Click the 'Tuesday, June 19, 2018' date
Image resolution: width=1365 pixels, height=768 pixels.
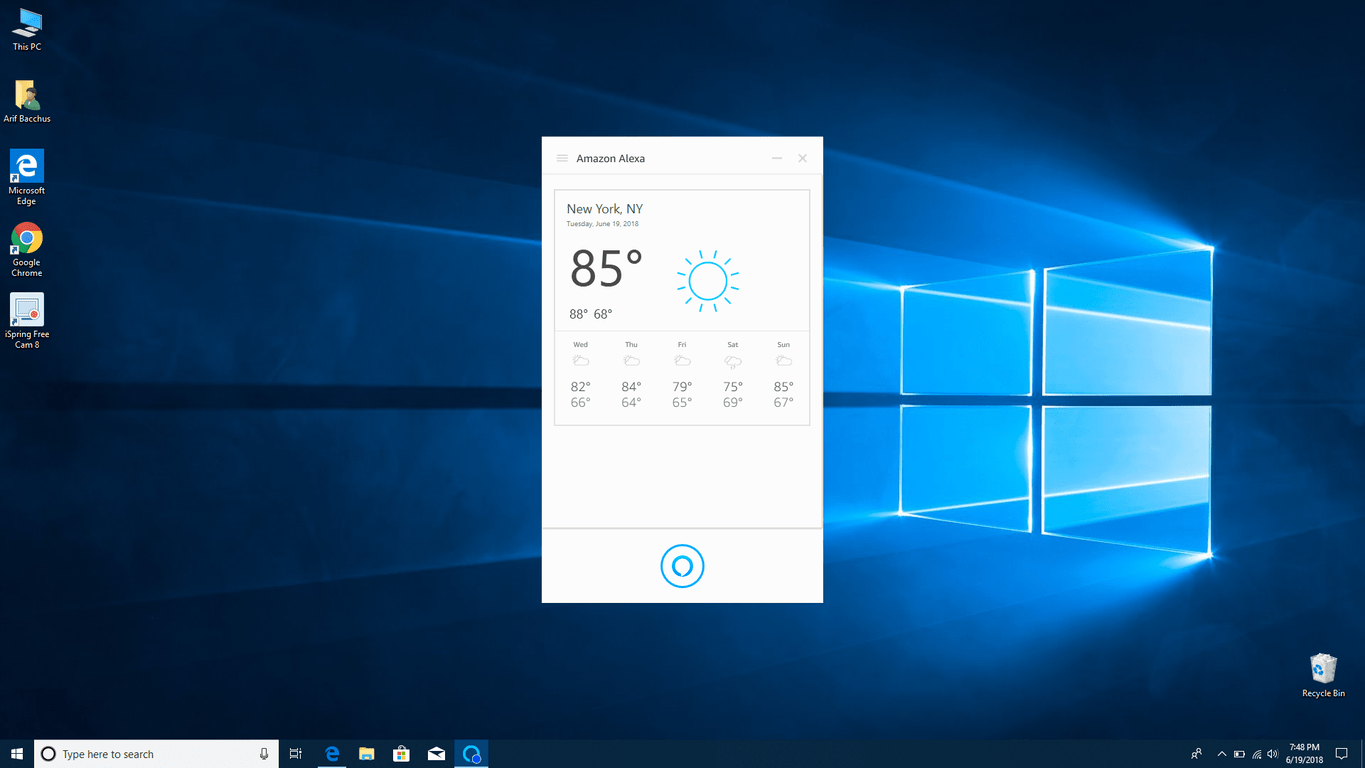coord(603,224)
